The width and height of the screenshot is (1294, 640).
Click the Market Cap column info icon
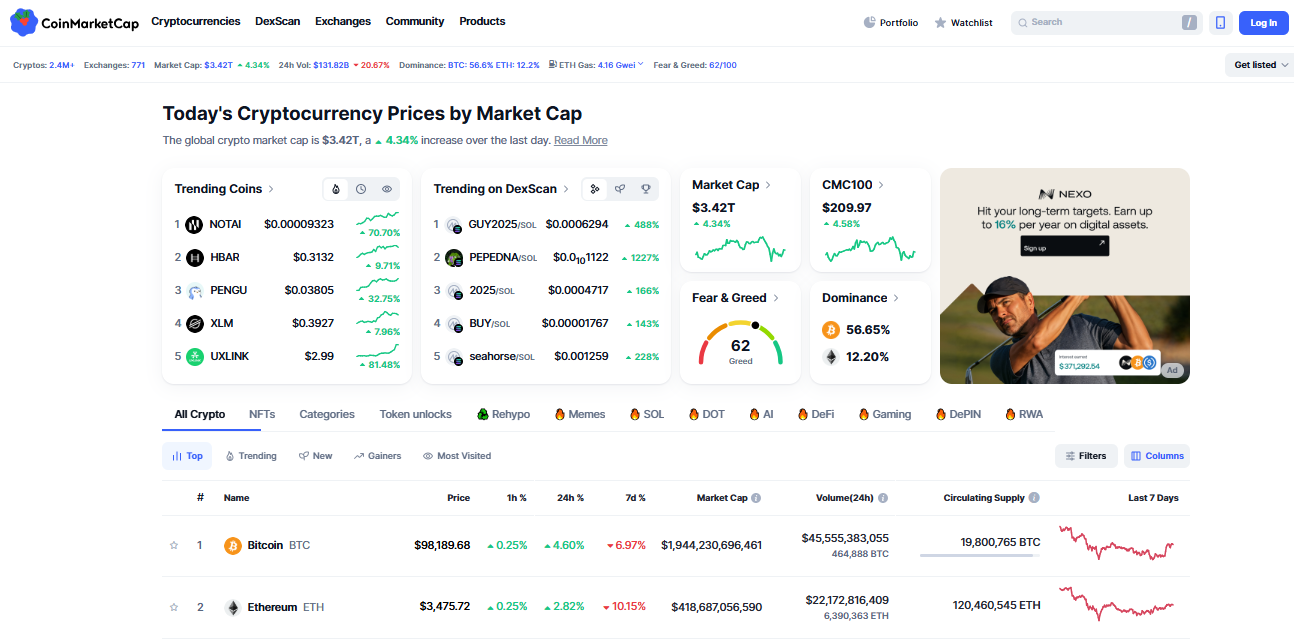tap(756, 498)
